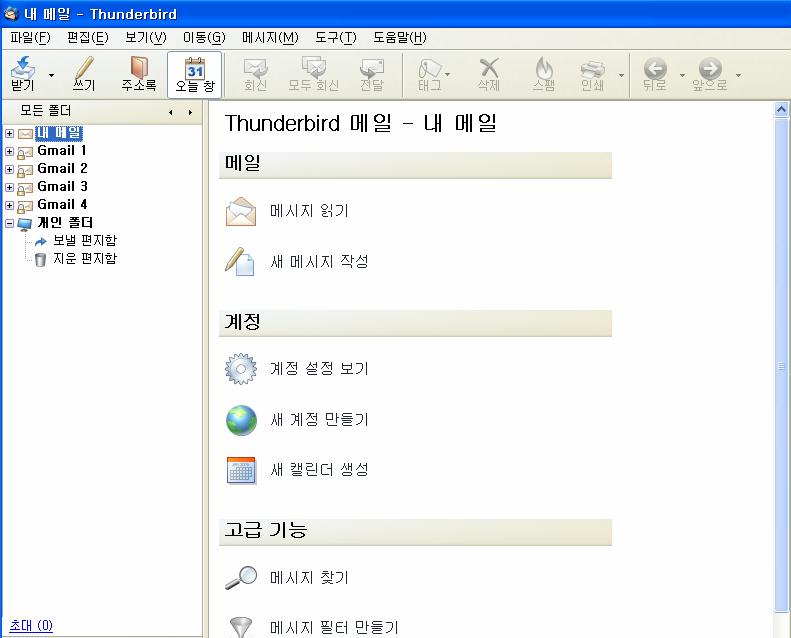
Task: Click the 새 캘린더 생성 calendar icon
Action: (241, 471)
